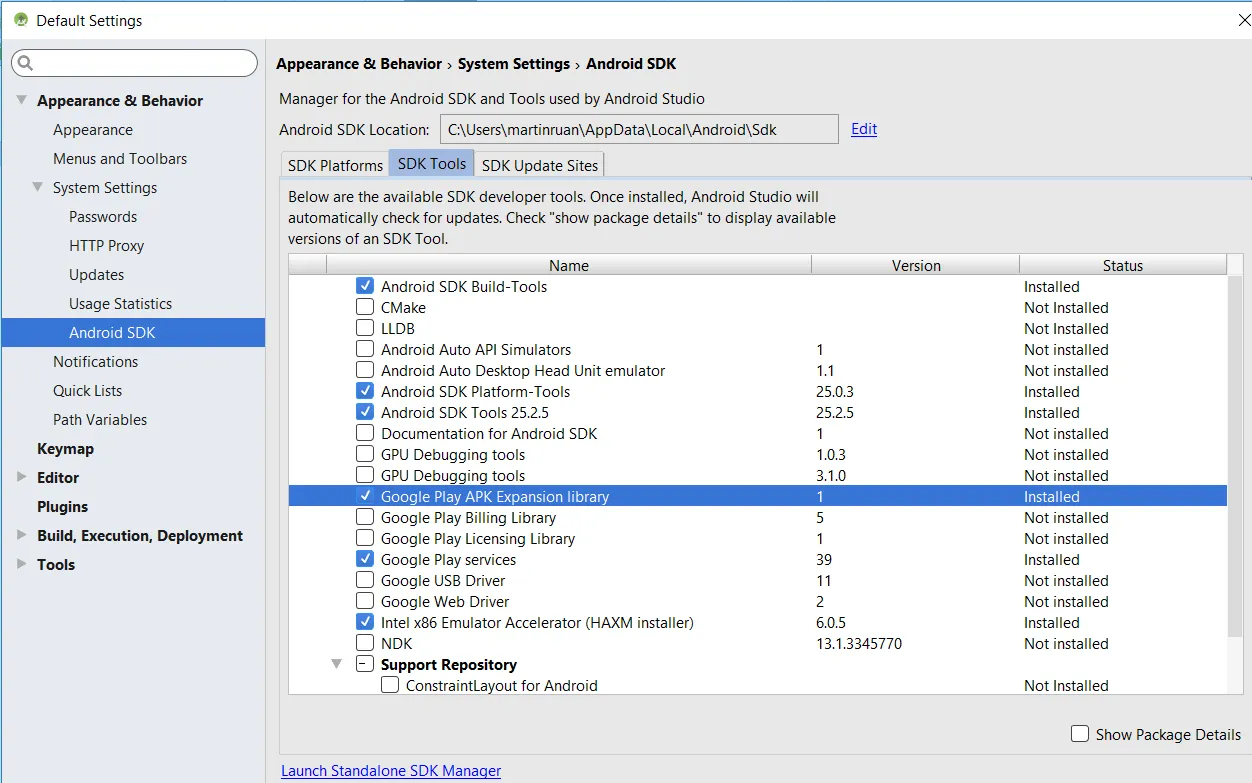Launch Standalone SDK Manager link

(391, 771)
